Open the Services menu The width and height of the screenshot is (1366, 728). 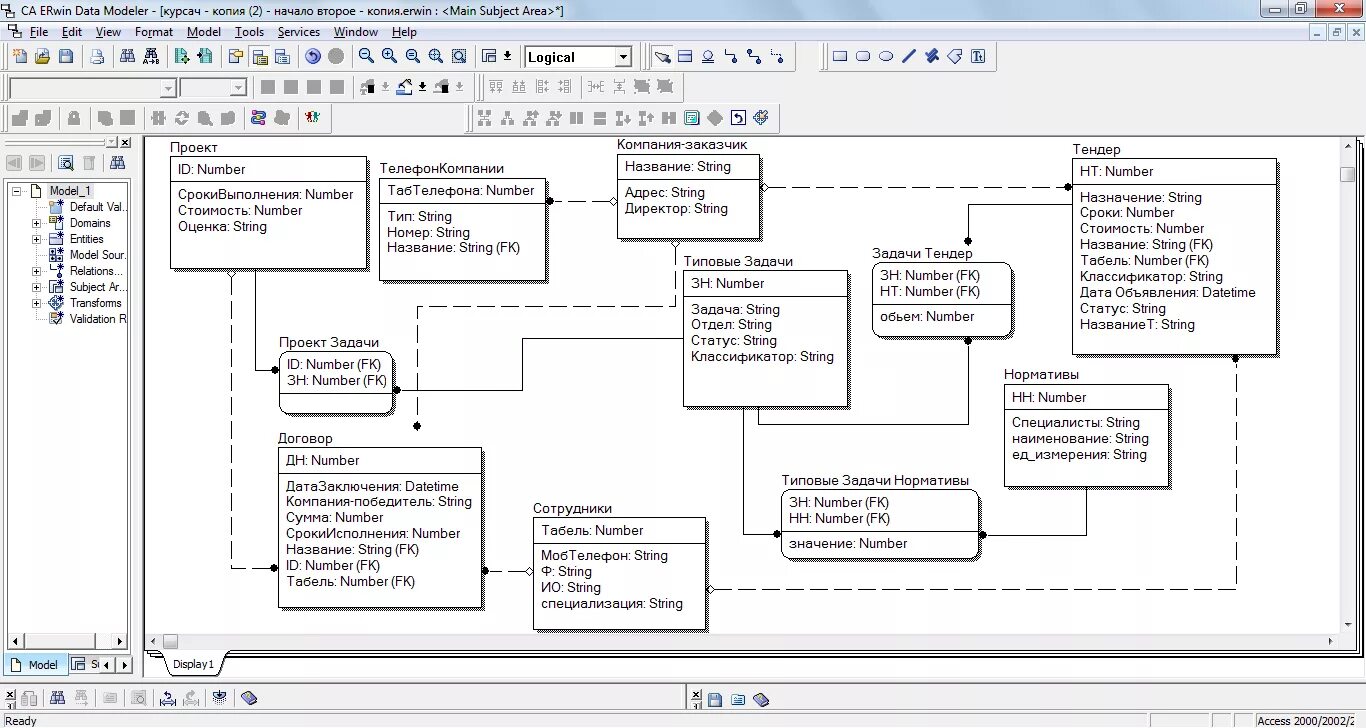[x=299, y=32]
